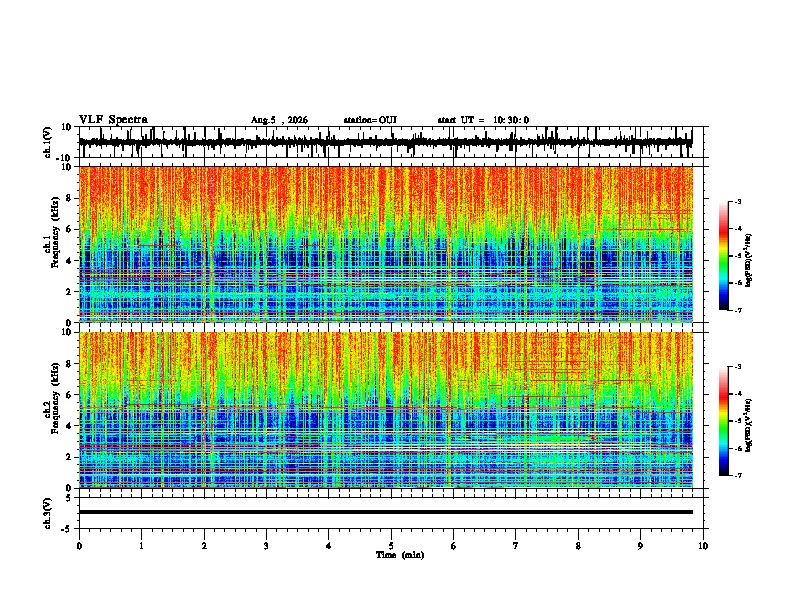The width and height of the screenshot is (792, 612).
Task: Click the "-7" label on ch.1 color bar
Action: [738, 310]
